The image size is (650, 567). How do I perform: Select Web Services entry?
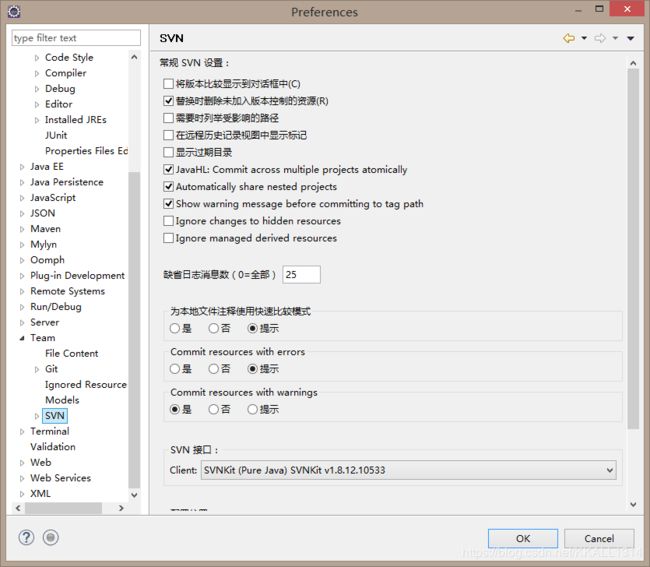click(x=61, y=478)
